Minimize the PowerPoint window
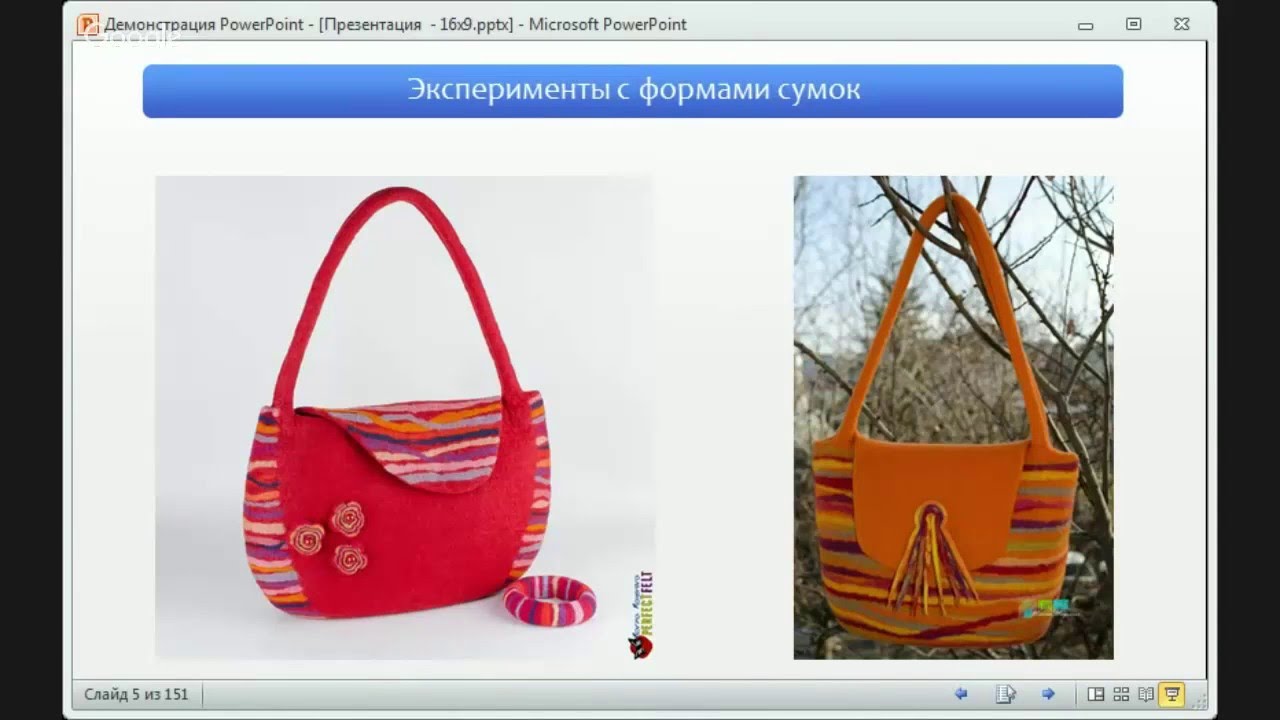 click(1086, 24)
